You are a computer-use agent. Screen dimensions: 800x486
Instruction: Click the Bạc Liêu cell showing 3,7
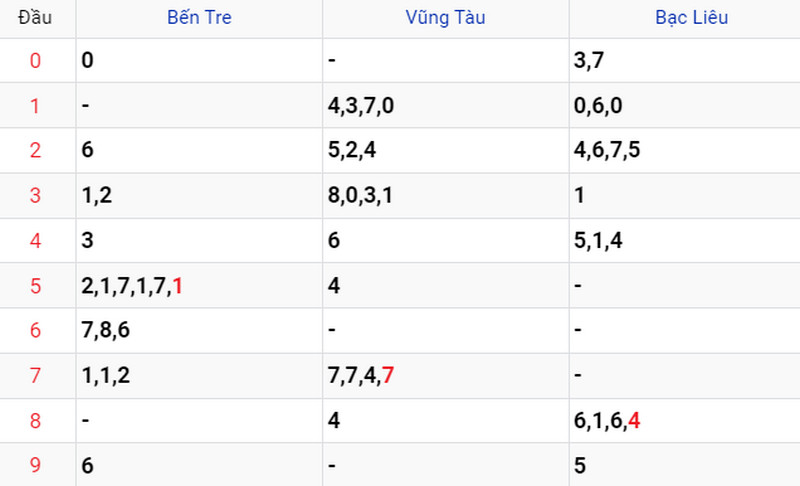point(684,61)
